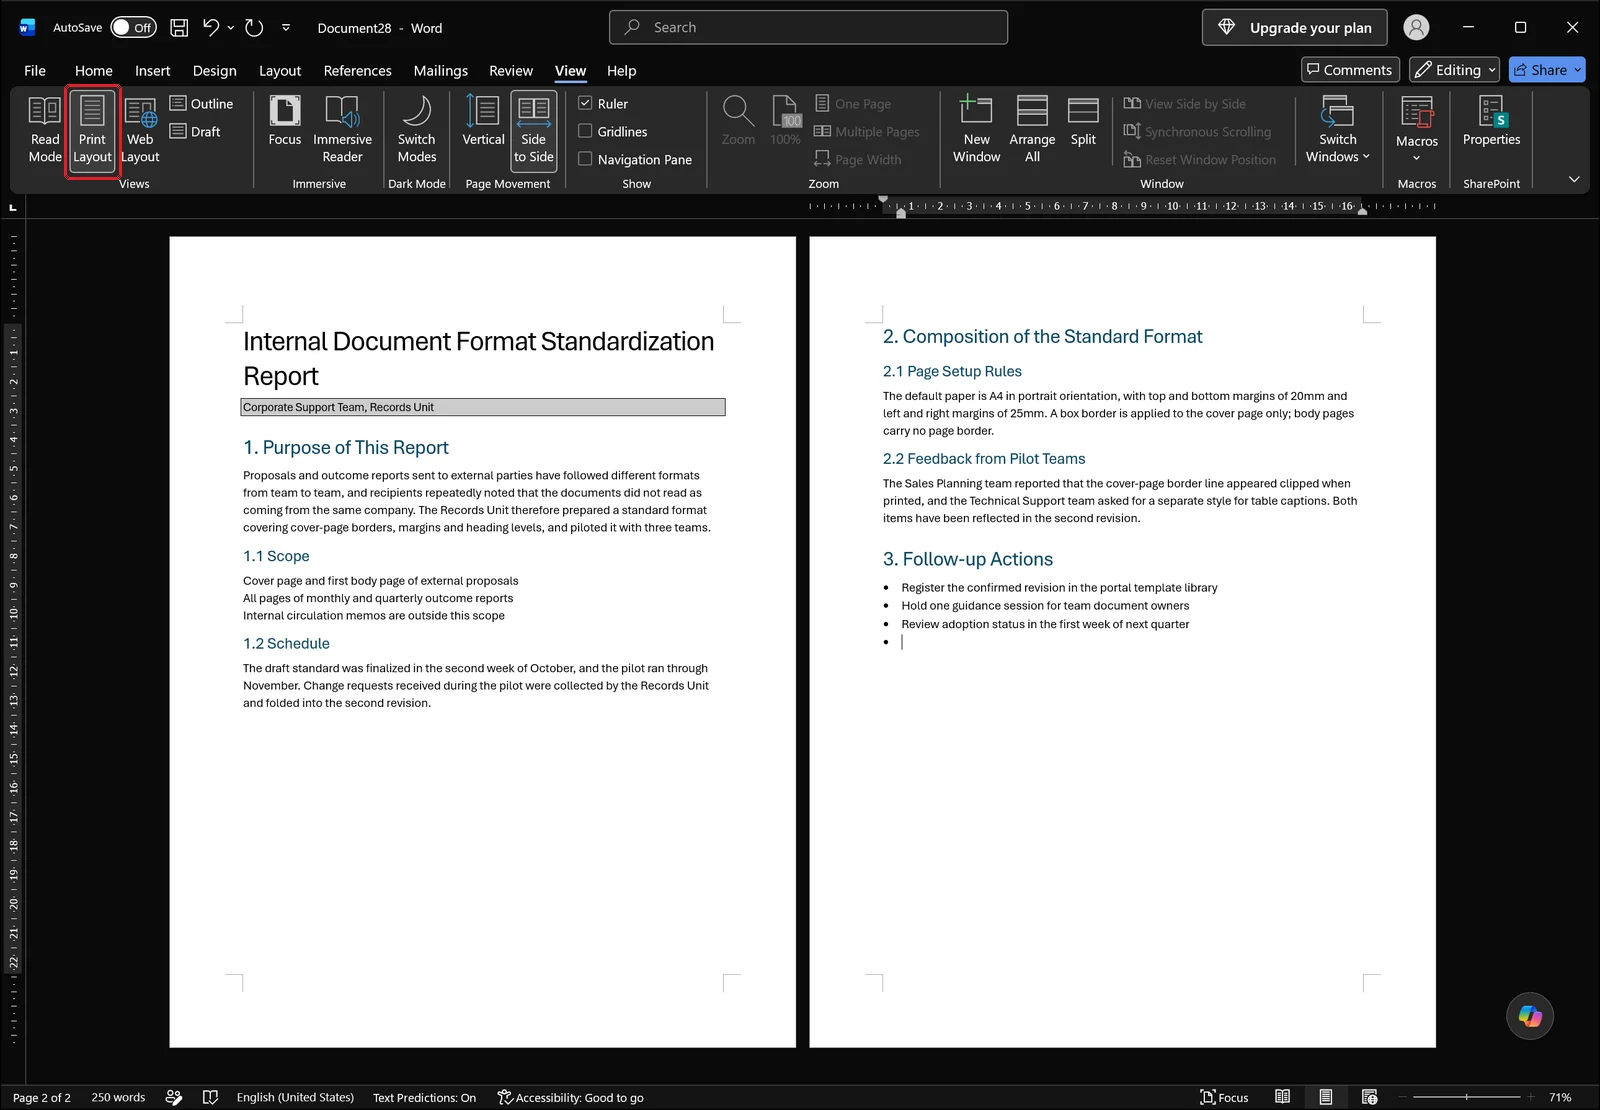Click Print Layout icon in status bar
Viewport: 1600px width, 1110px height.
[1325, 1097]
